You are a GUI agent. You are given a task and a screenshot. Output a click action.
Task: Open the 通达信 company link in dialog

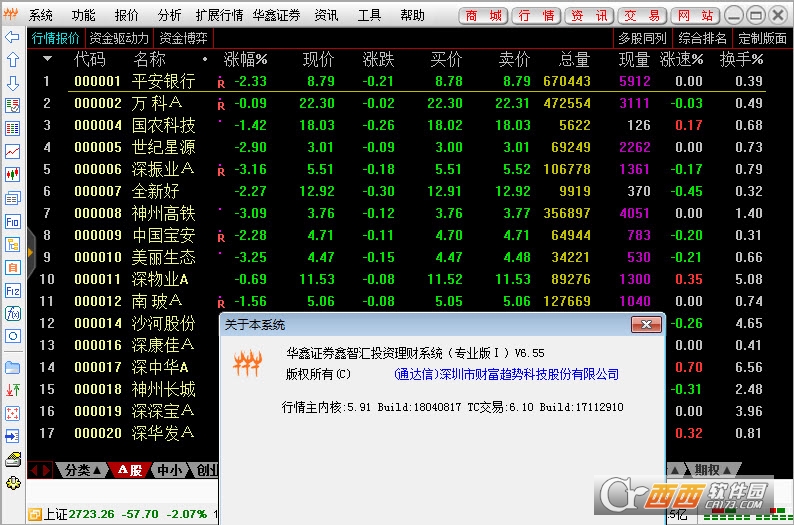point(506,374)
